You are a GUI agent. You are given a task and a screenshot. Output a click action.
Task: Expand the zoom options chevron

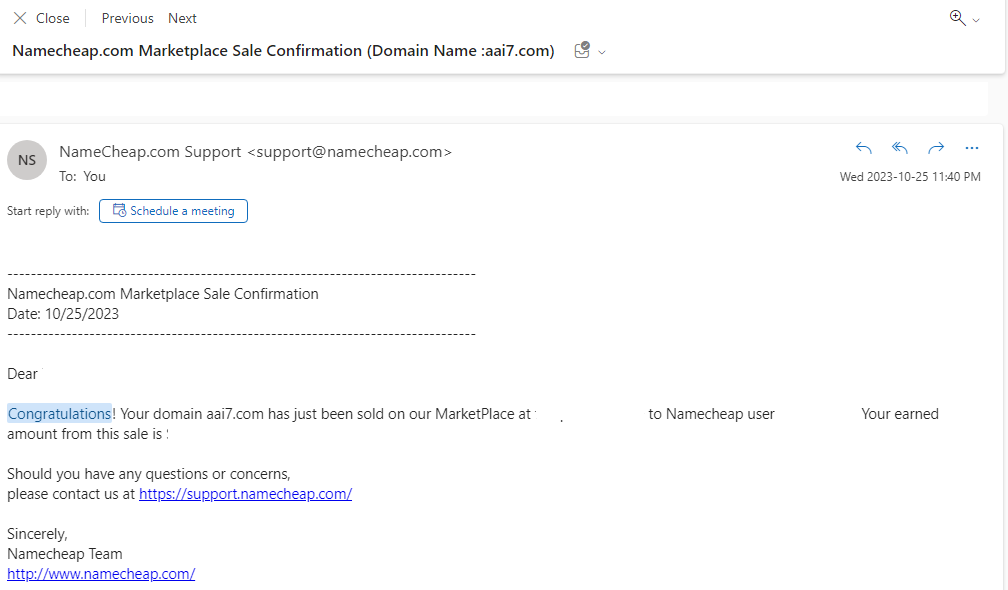pos(976,21)
